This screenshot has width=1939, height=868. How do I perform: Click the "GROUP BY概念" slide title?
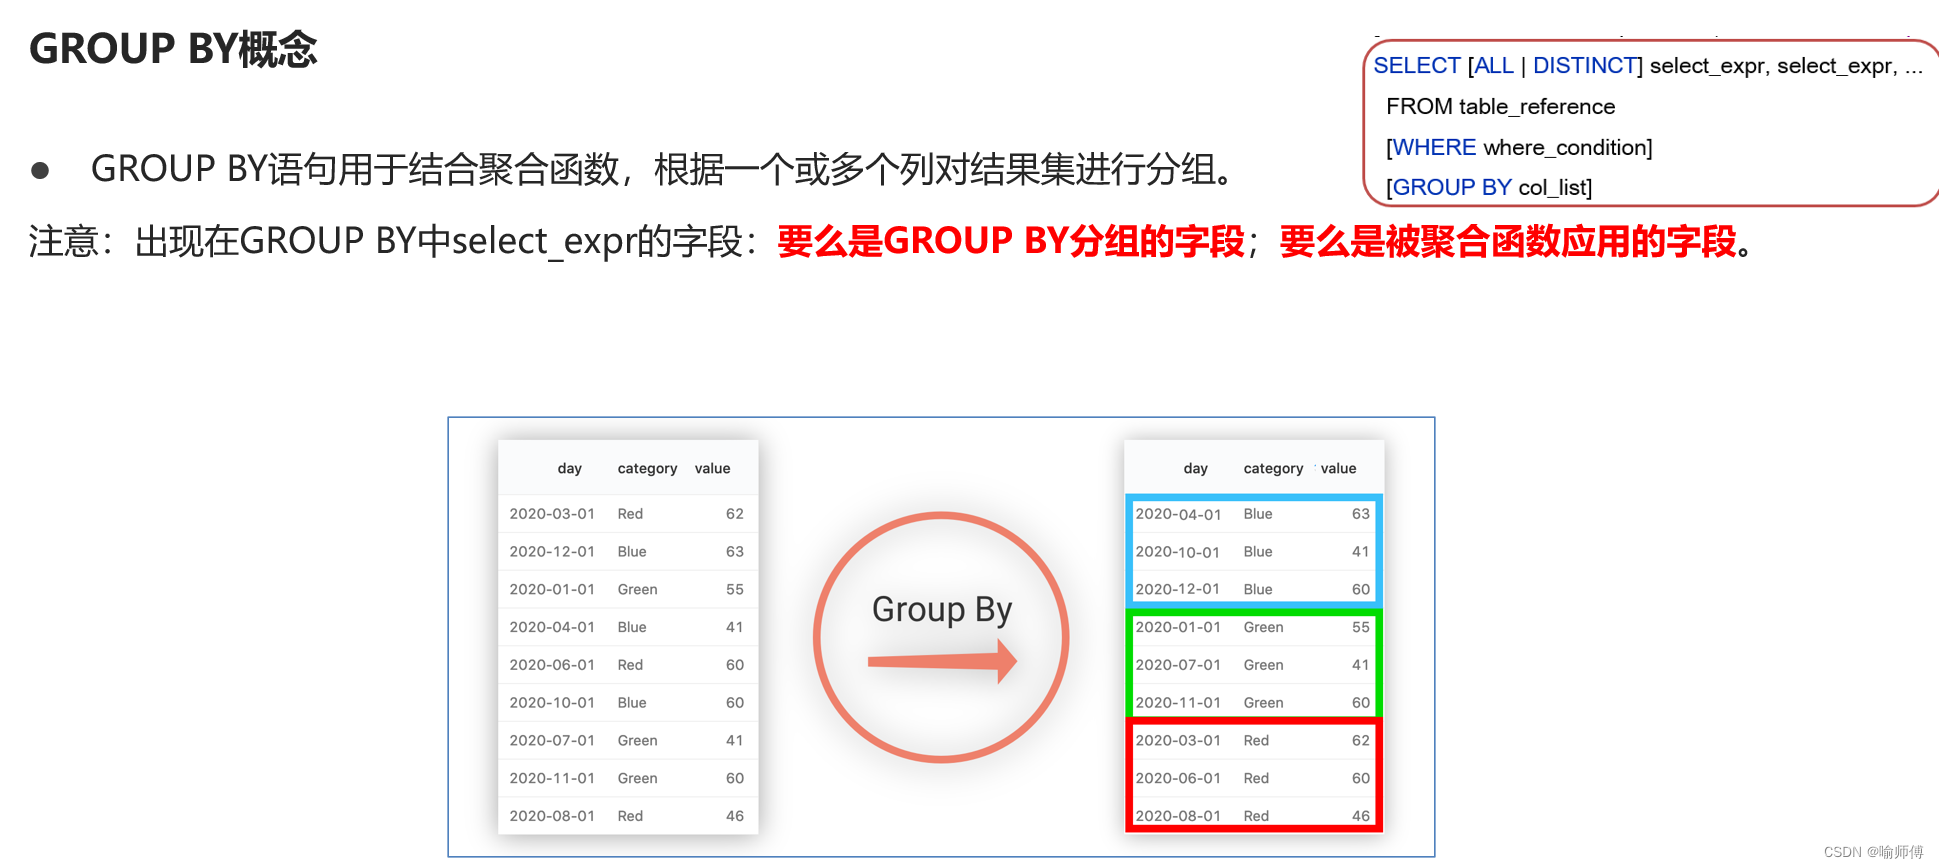click(x=173, y=48)
